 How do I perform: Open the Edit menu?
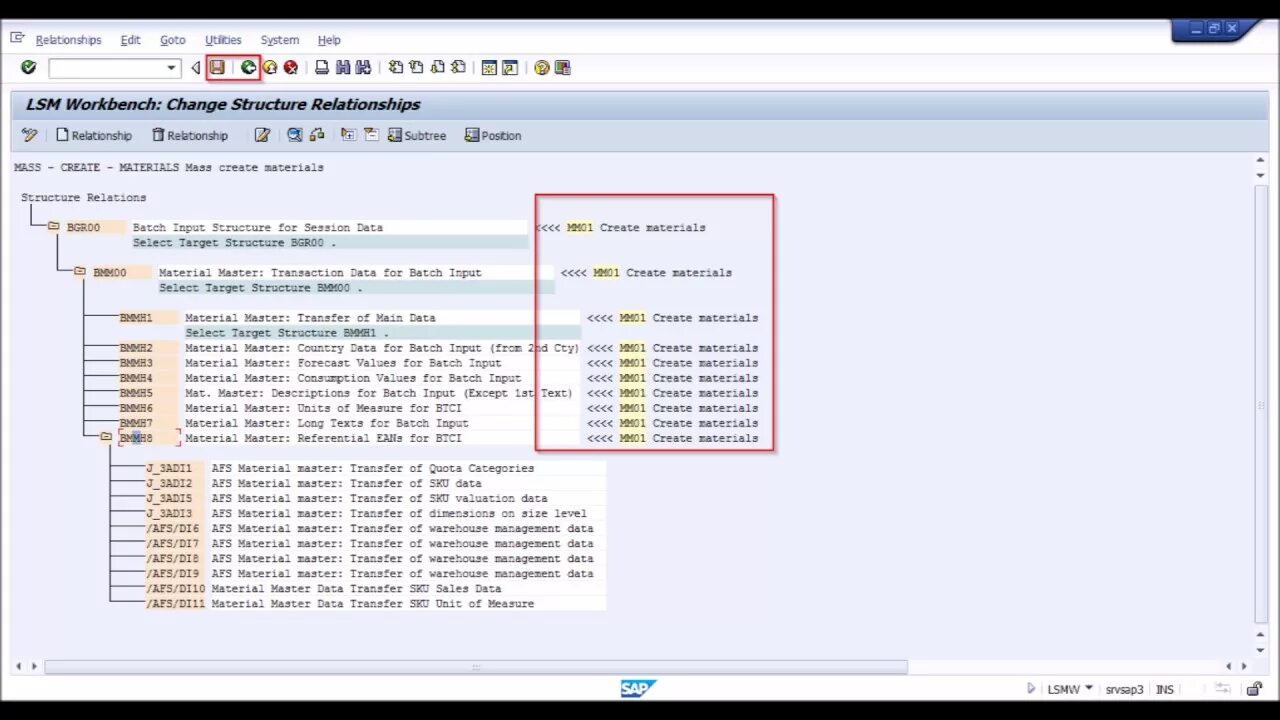(x=130, y=40)
